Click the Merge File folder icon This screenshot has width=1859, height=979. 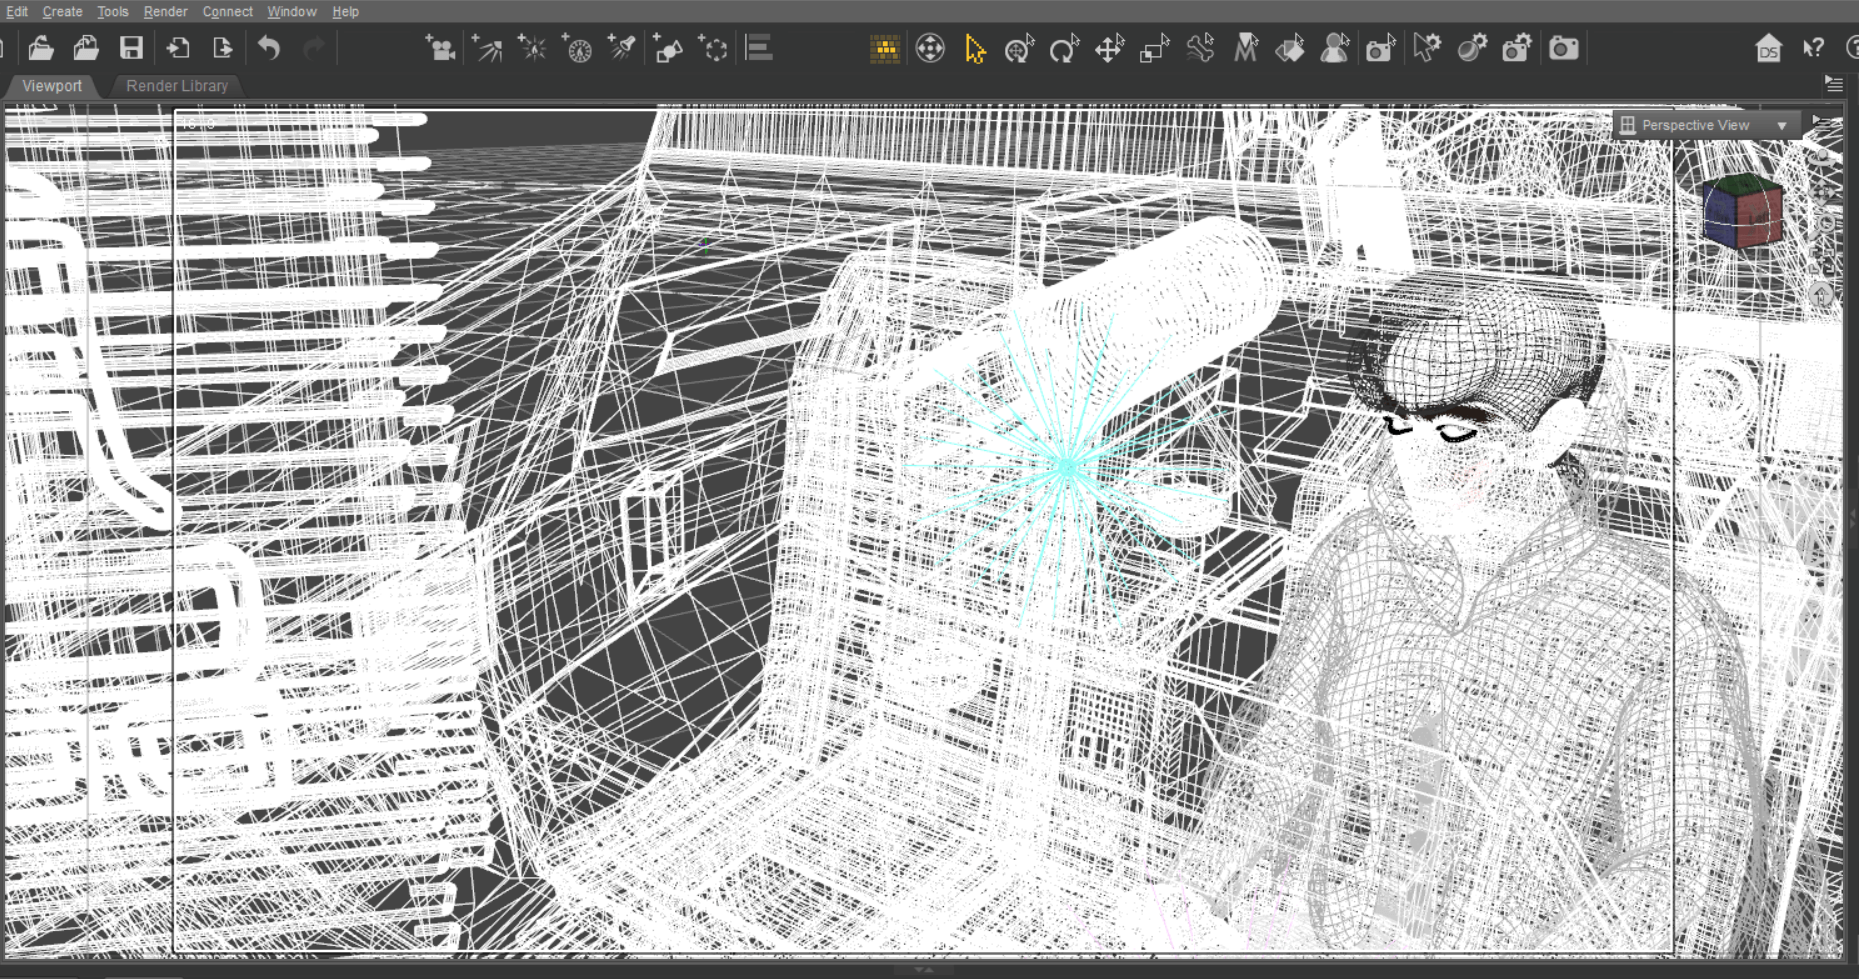point(86,48)
